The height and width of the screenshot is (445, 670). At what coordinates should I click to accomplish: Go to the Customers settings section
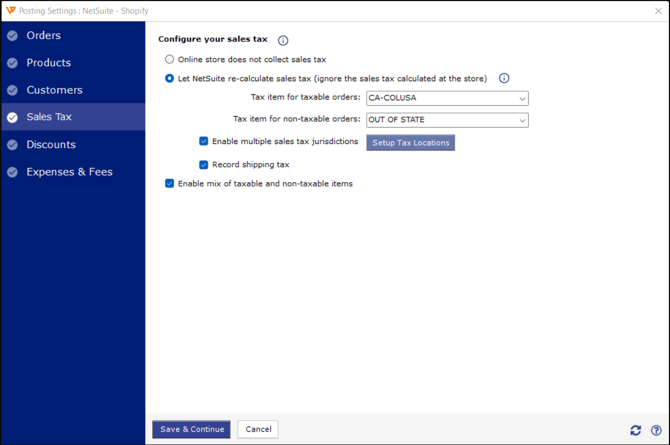[54, 90]
